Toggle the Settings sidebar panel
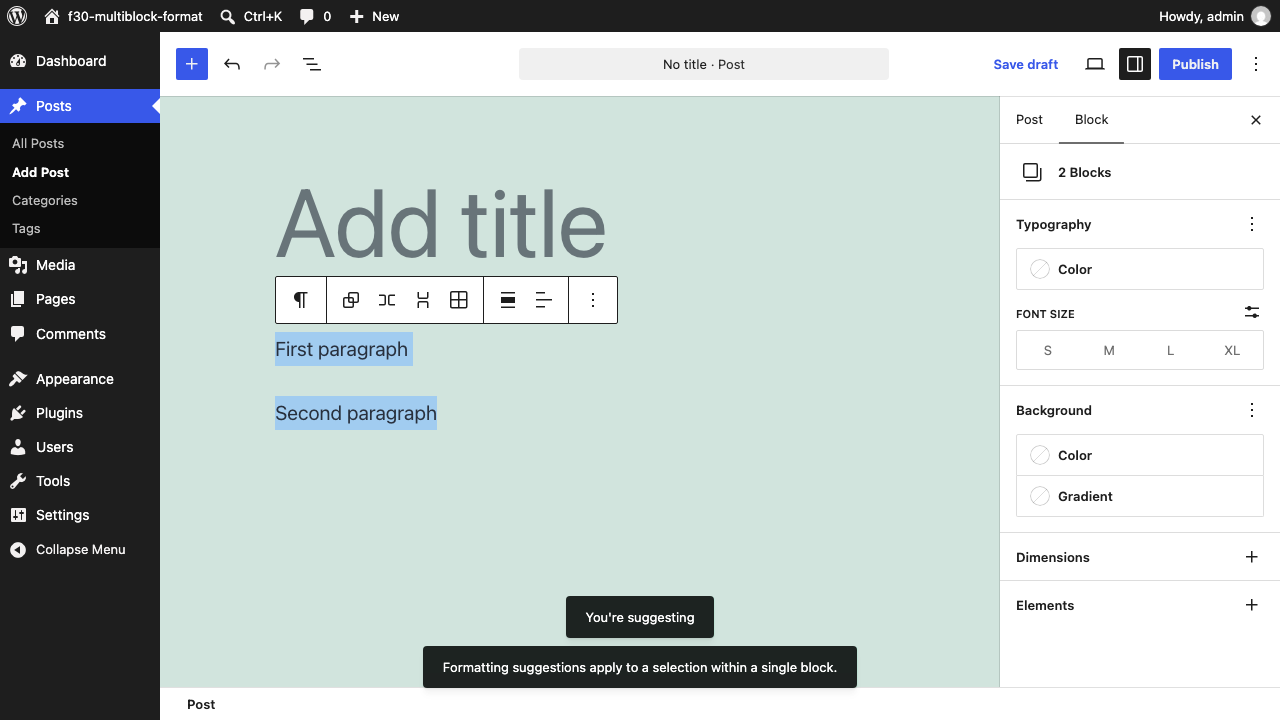The height and width of the screenshot is (720, 1280). (x=1135, y=64)
